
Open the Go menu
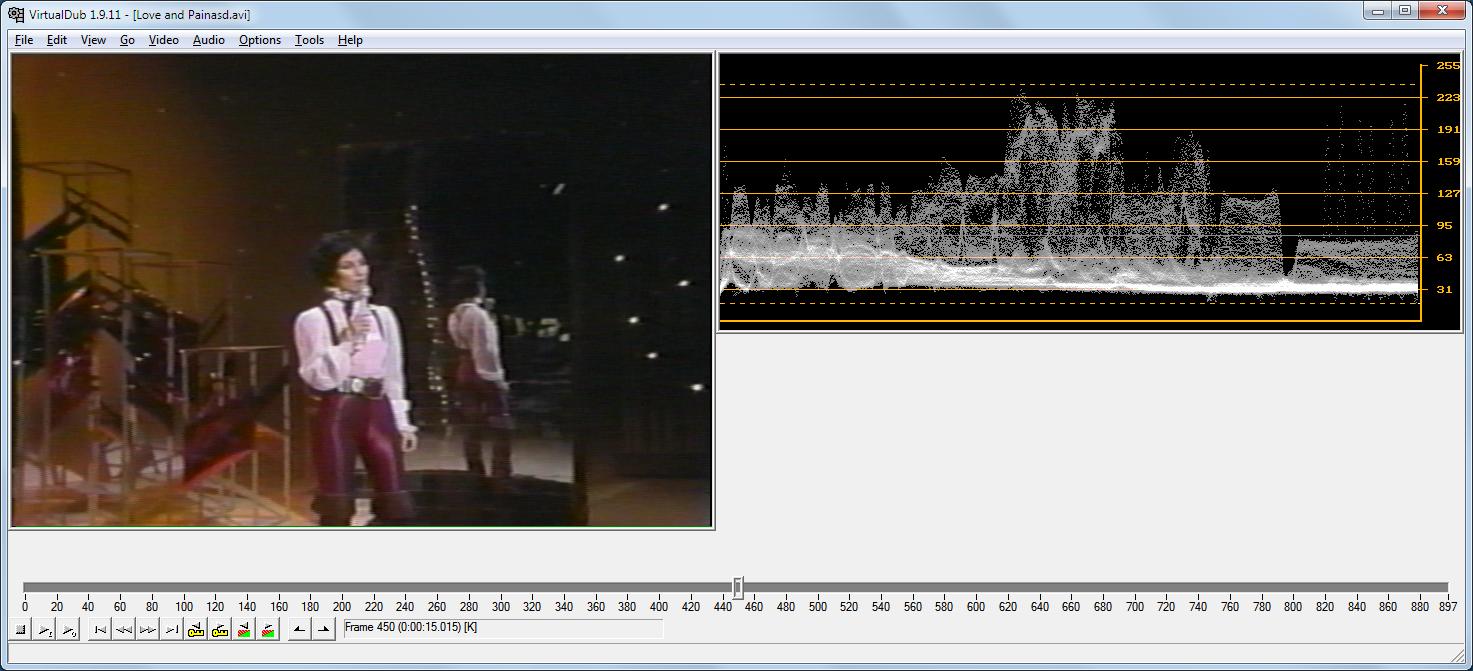[127, 40]
